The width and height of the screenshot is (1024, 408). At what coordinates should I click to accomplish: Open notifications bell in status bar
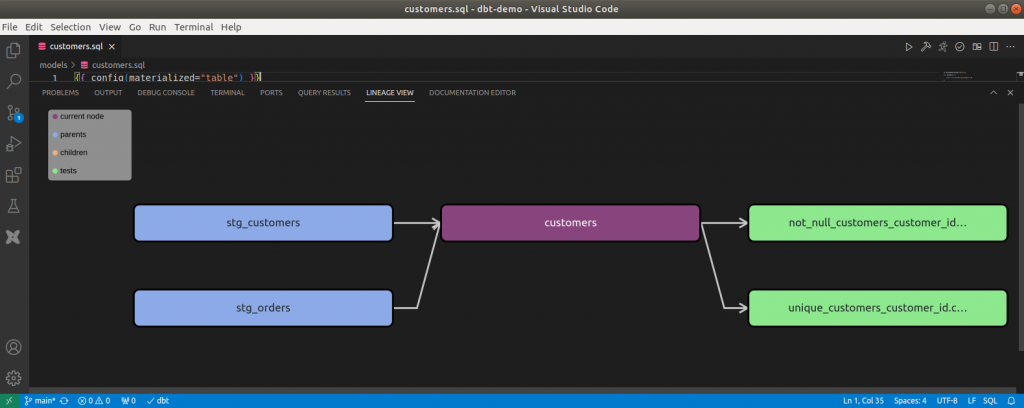pyautogui.click(x=1012, y=401)
